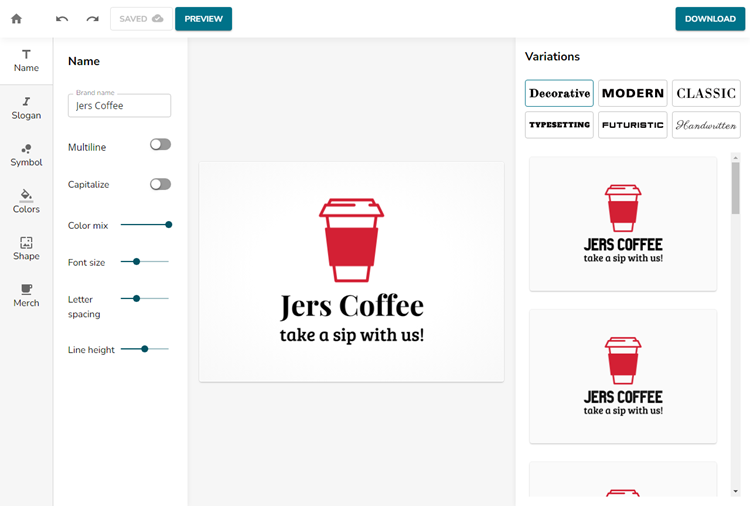Image resolution: width=750 pixels, height=506 pixels.
Task: Open the Symbol panel tab
Action: [x=26, y=155]
